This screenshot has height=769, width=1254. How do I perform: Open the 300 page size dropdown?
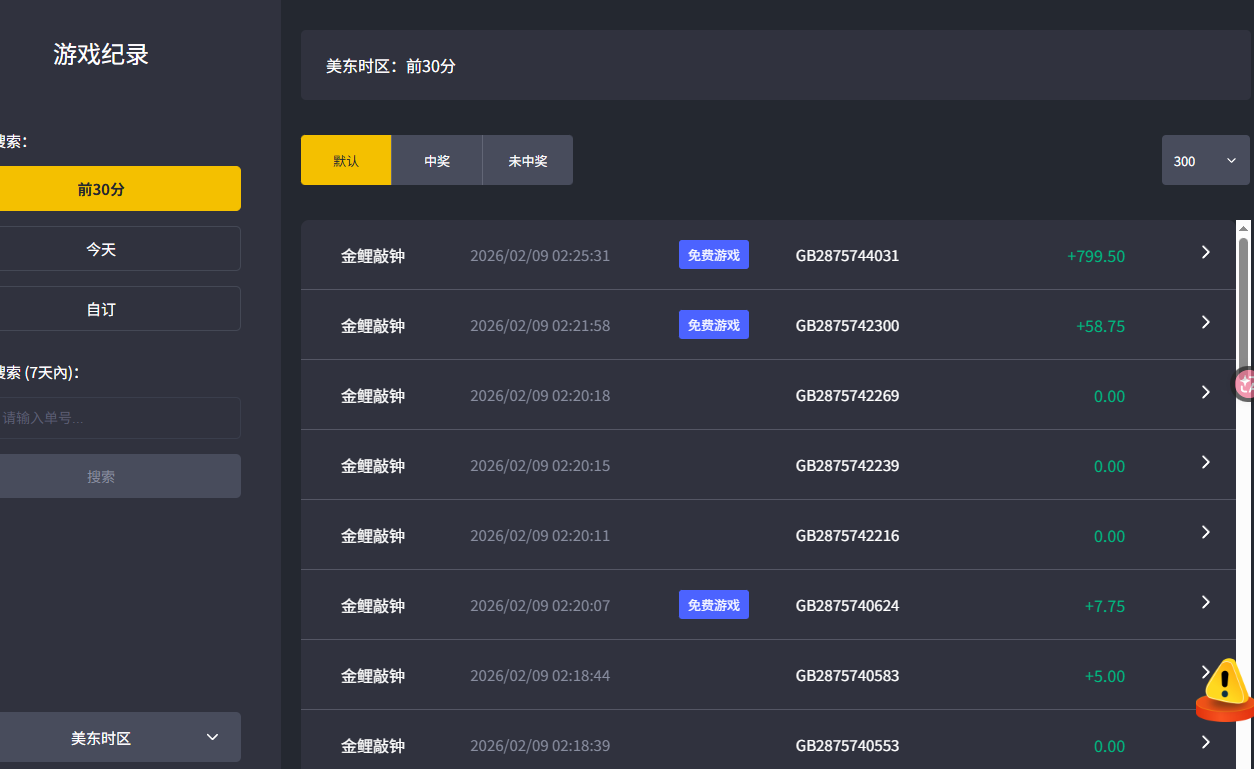click(x=1205, y=161)
